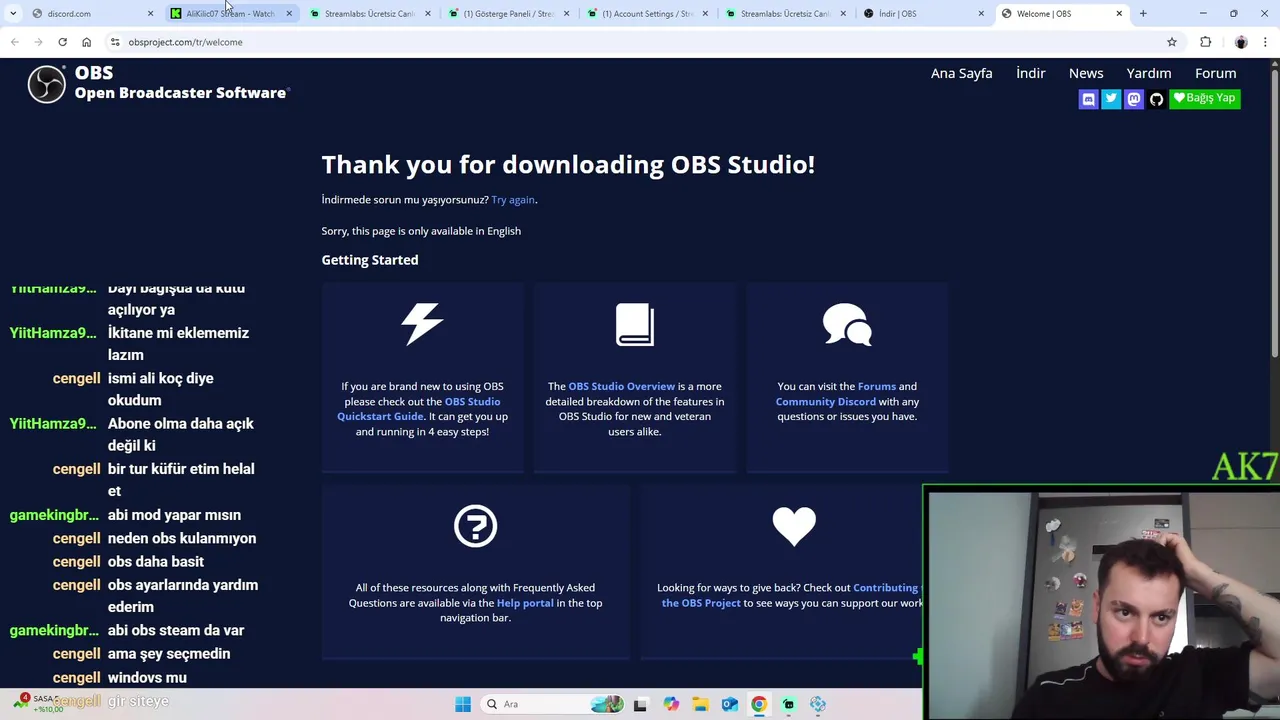Open Chrome three-dot menu
The height and width of the screenshot is (720, 1280).
(1265, 42)
